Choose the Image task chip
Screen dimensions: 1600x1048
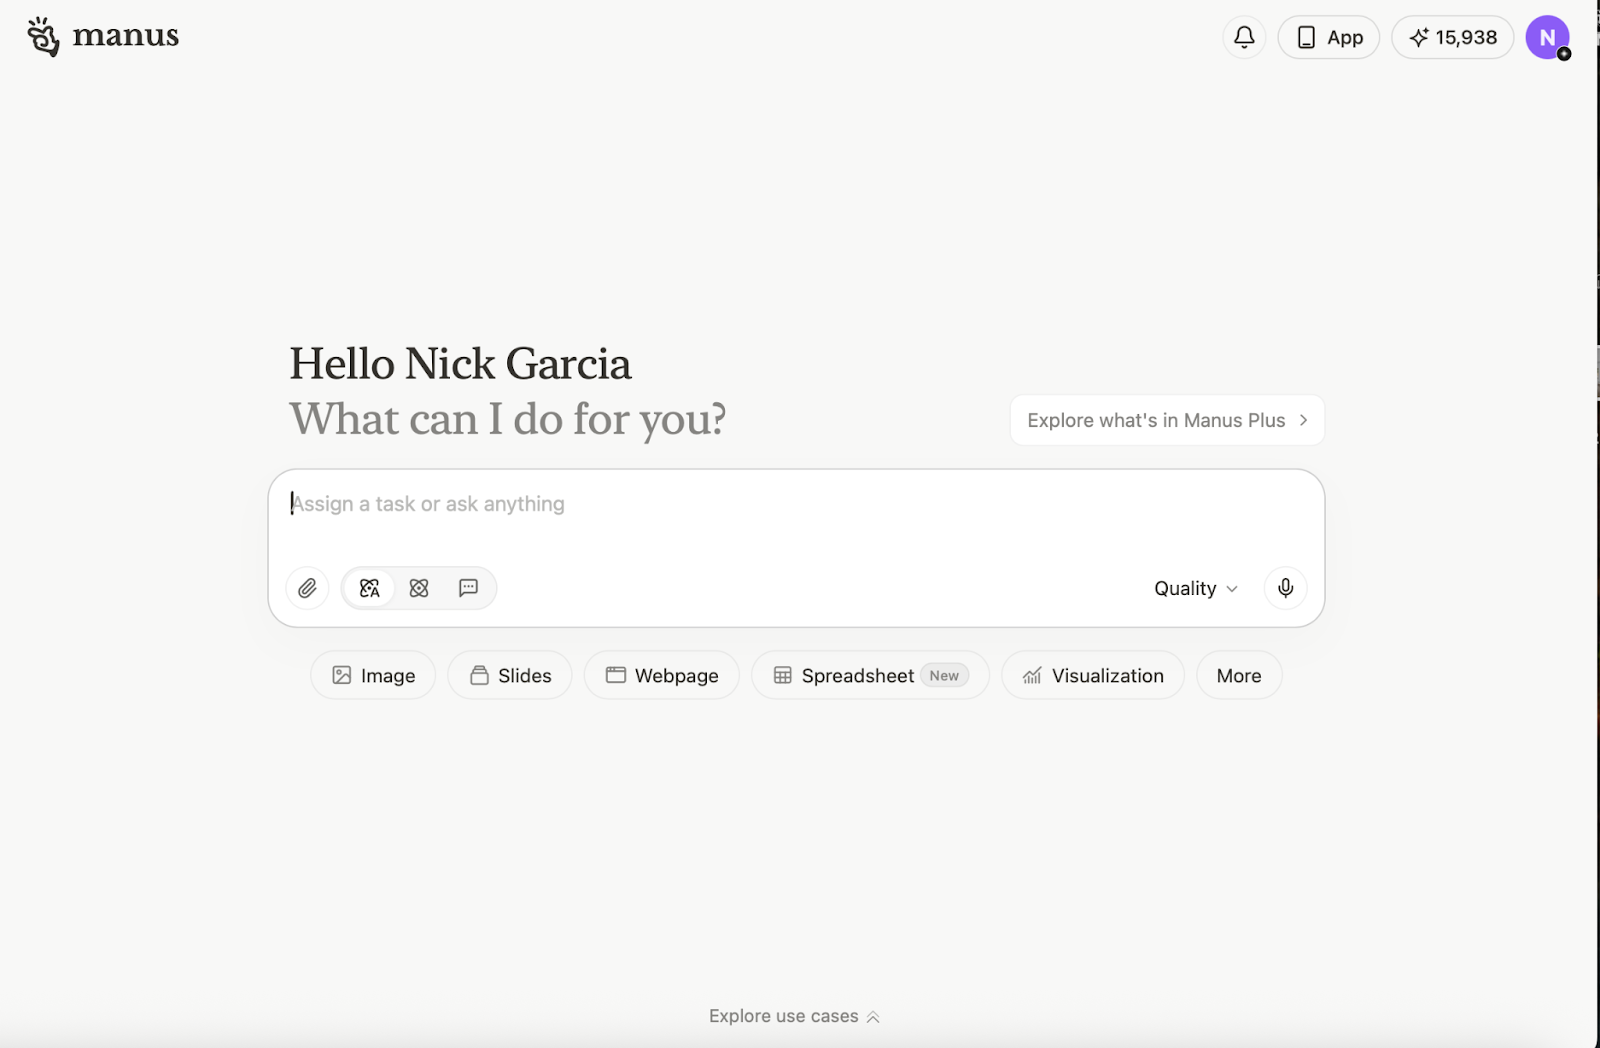[x=373, y=675]
